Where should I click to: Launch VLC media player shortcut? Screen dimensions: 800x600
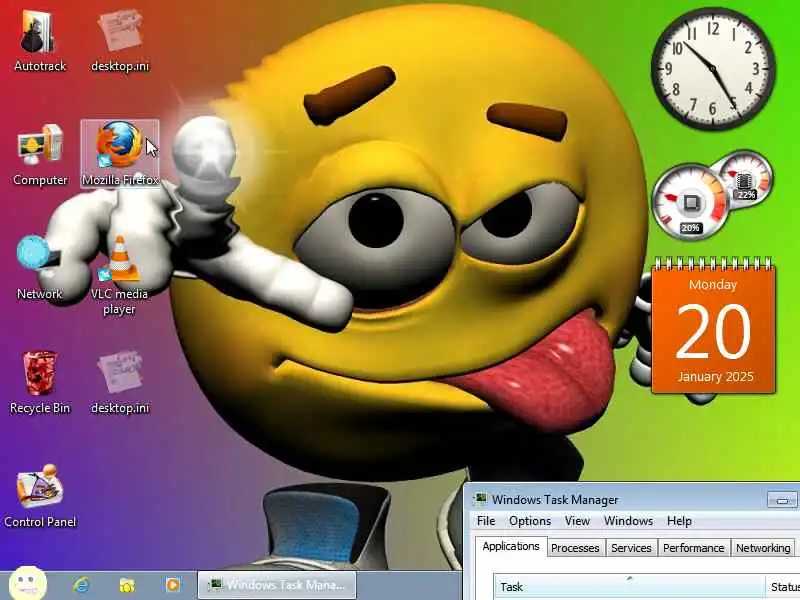click(x=119, y=276)
